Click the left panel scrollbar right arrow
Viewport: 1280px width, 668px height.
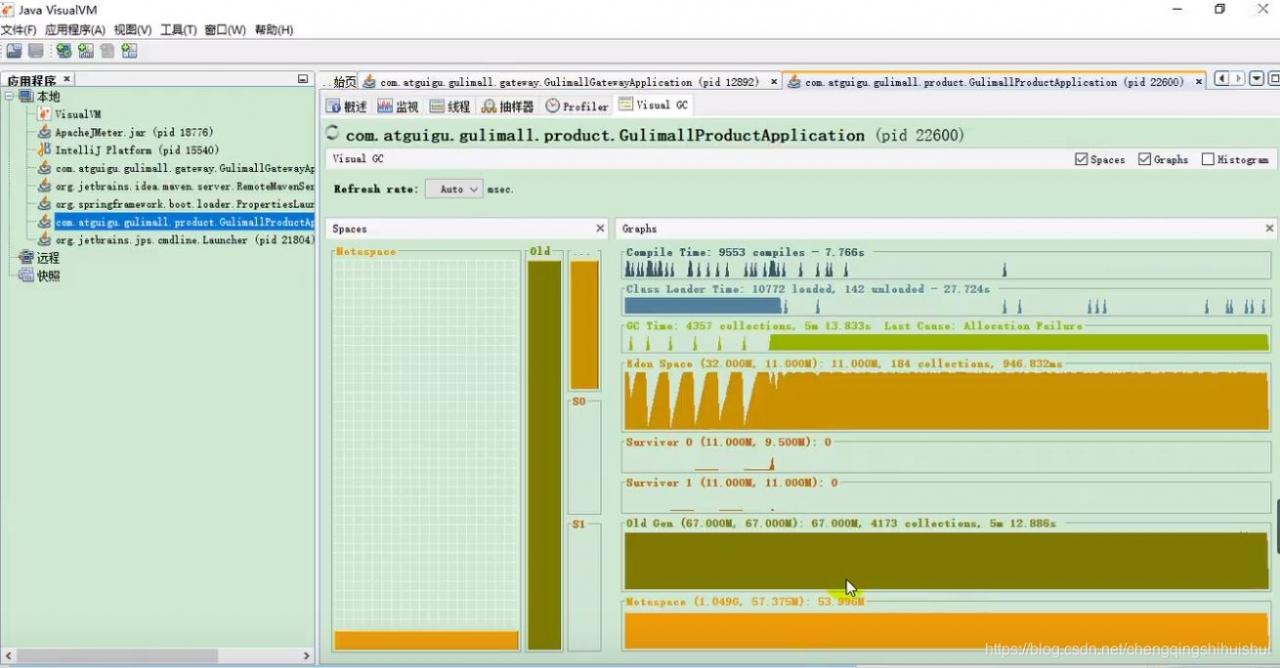point(307,656)
